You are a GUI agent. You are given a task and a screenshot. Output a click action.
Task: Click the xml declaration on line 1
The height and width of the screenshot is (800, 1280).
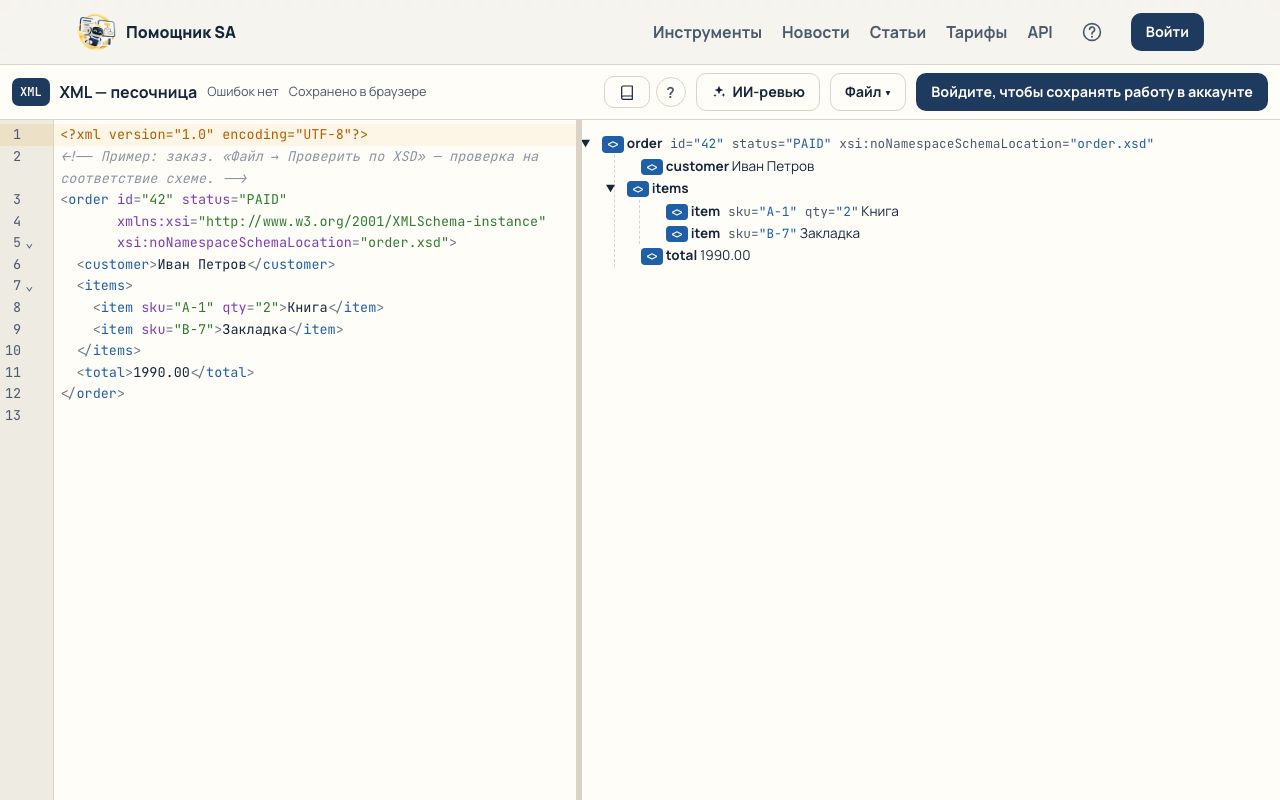214,135
